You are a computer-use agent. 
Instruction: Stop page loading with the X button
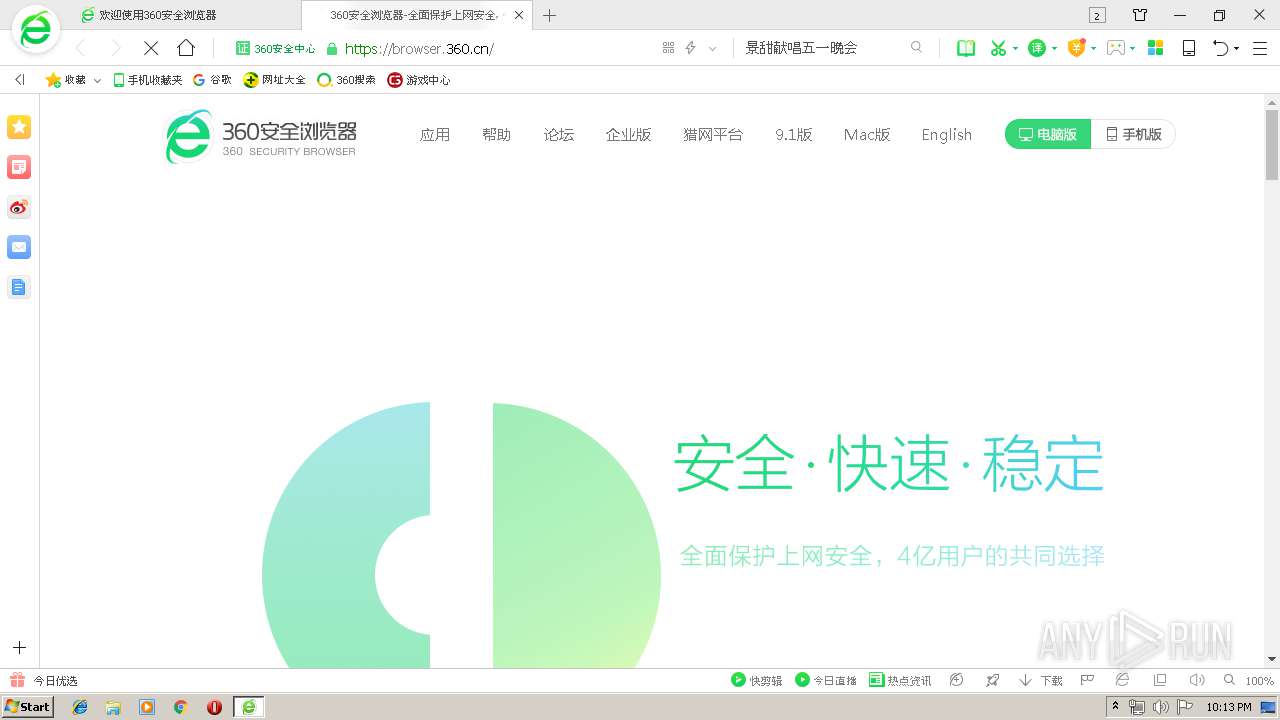point(151,48)
